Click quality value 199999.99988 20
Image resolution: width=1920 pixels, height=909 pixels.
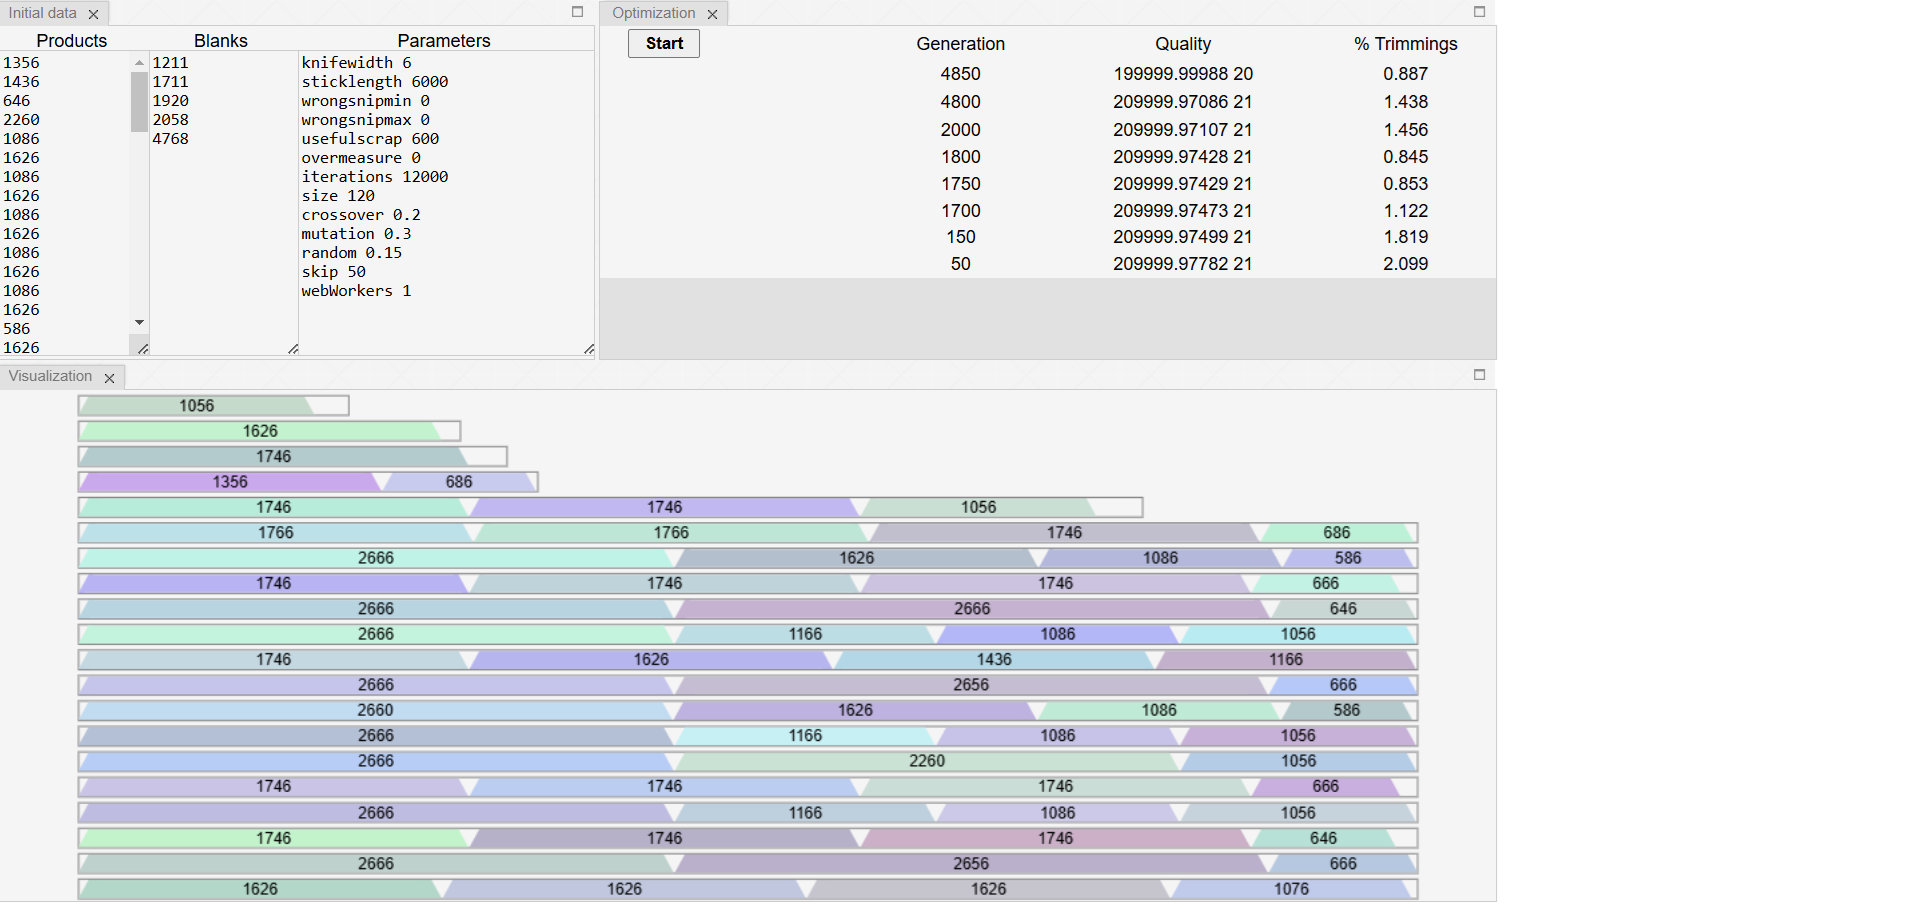coord(1183,74)
